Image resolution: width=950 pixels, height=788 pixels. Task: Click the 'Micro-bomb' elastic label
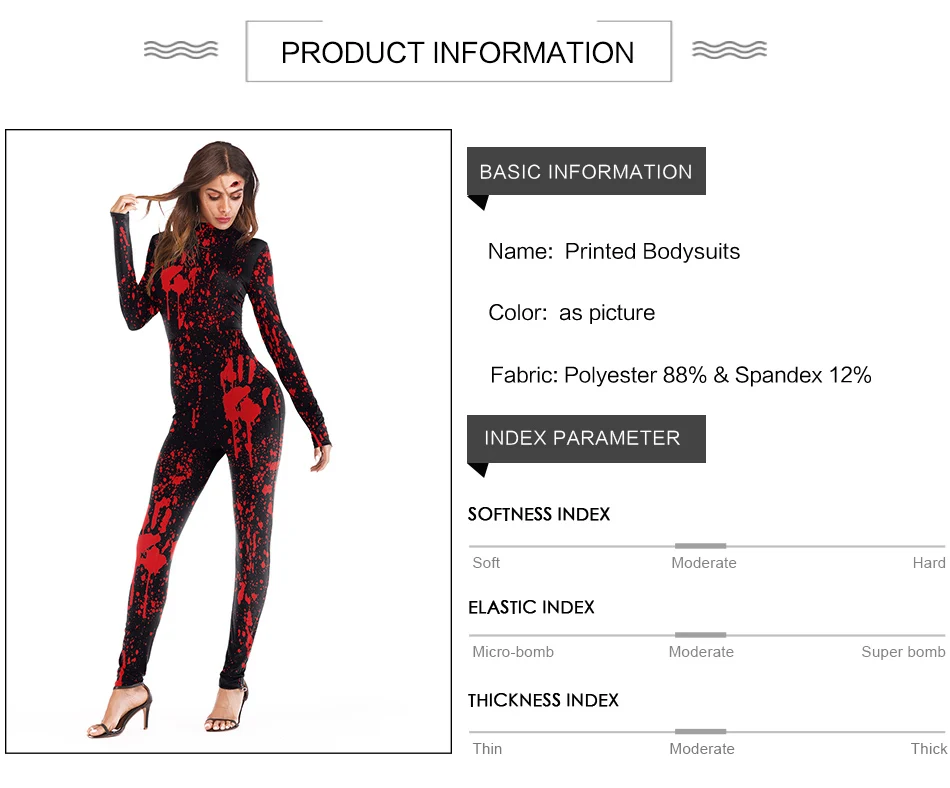click(x=513, y=652)
